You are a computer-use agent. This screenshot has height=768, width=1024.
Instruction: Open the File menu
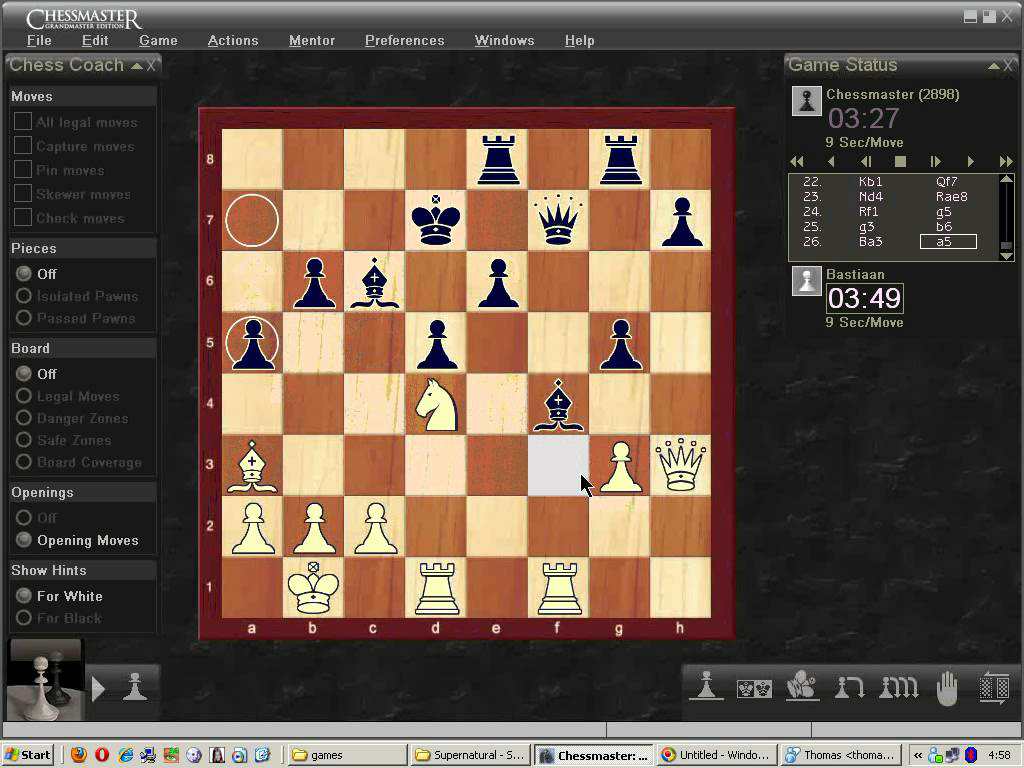(x=39, y=40)
